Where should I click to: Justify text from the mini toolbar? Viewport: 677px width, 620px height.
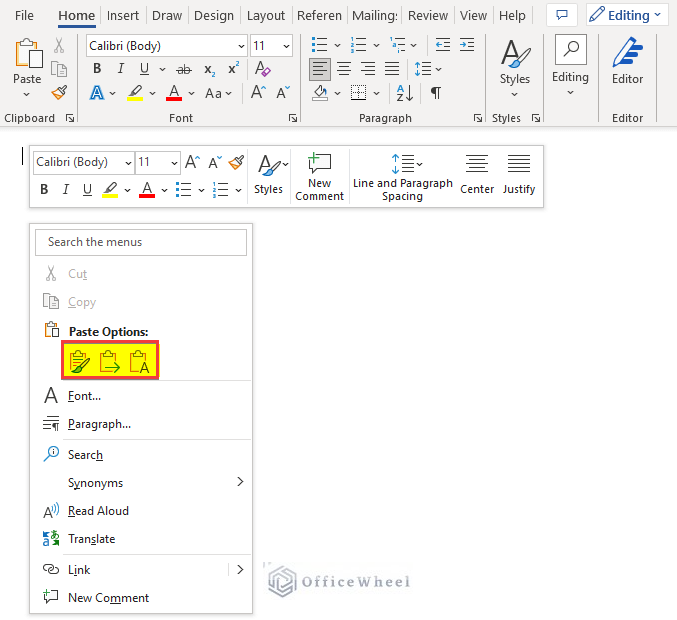point(519,175)
